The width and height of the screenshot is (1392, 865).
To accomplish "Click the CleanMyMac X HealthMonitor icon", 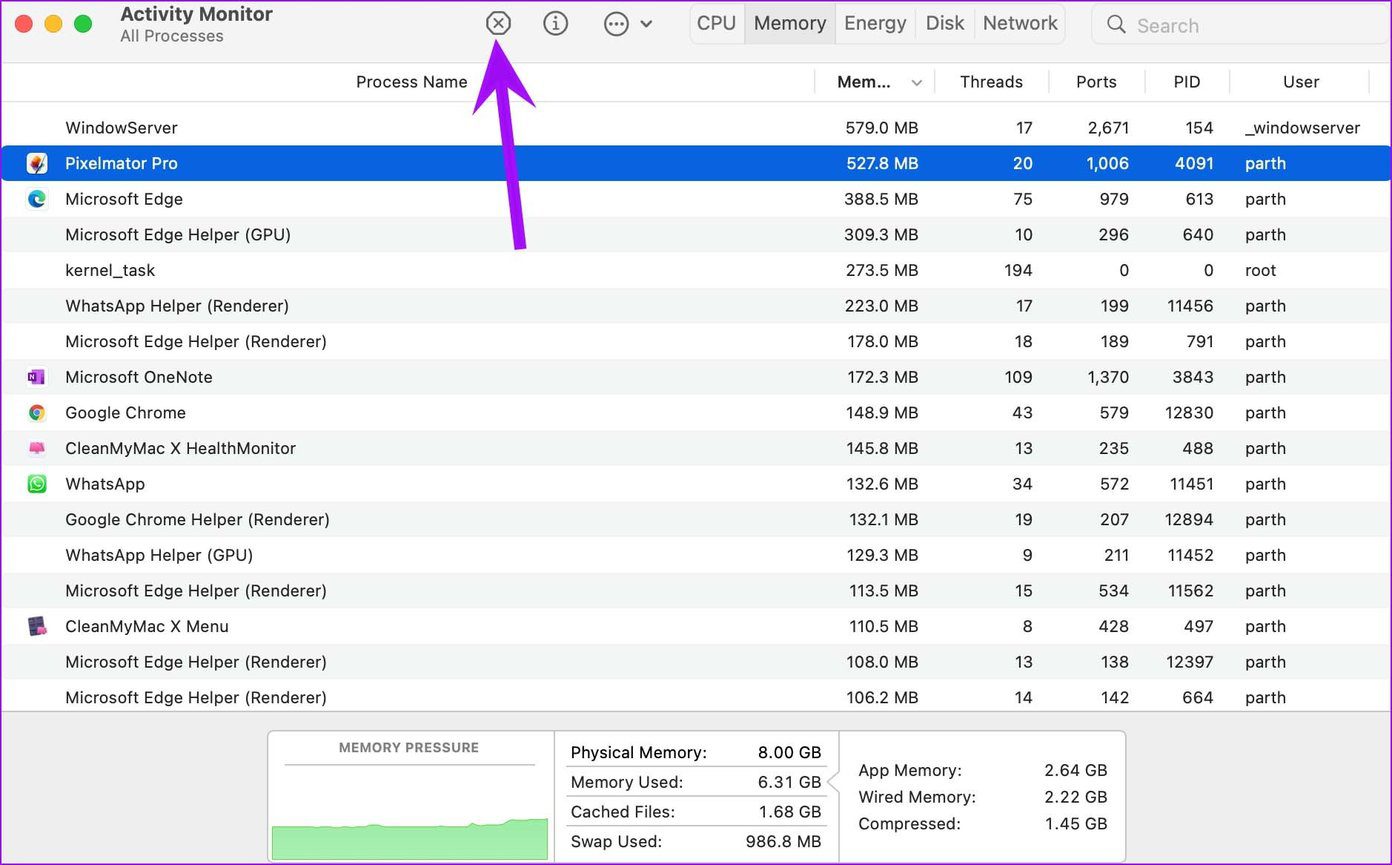I will (37, 448).
